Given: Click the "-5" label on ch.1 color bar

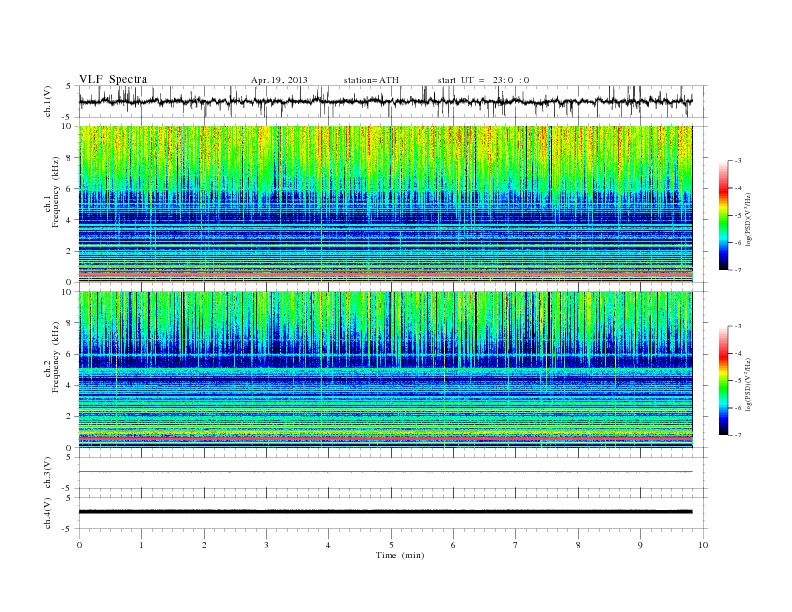Looking at the screenshot, I should click(738, 216).
